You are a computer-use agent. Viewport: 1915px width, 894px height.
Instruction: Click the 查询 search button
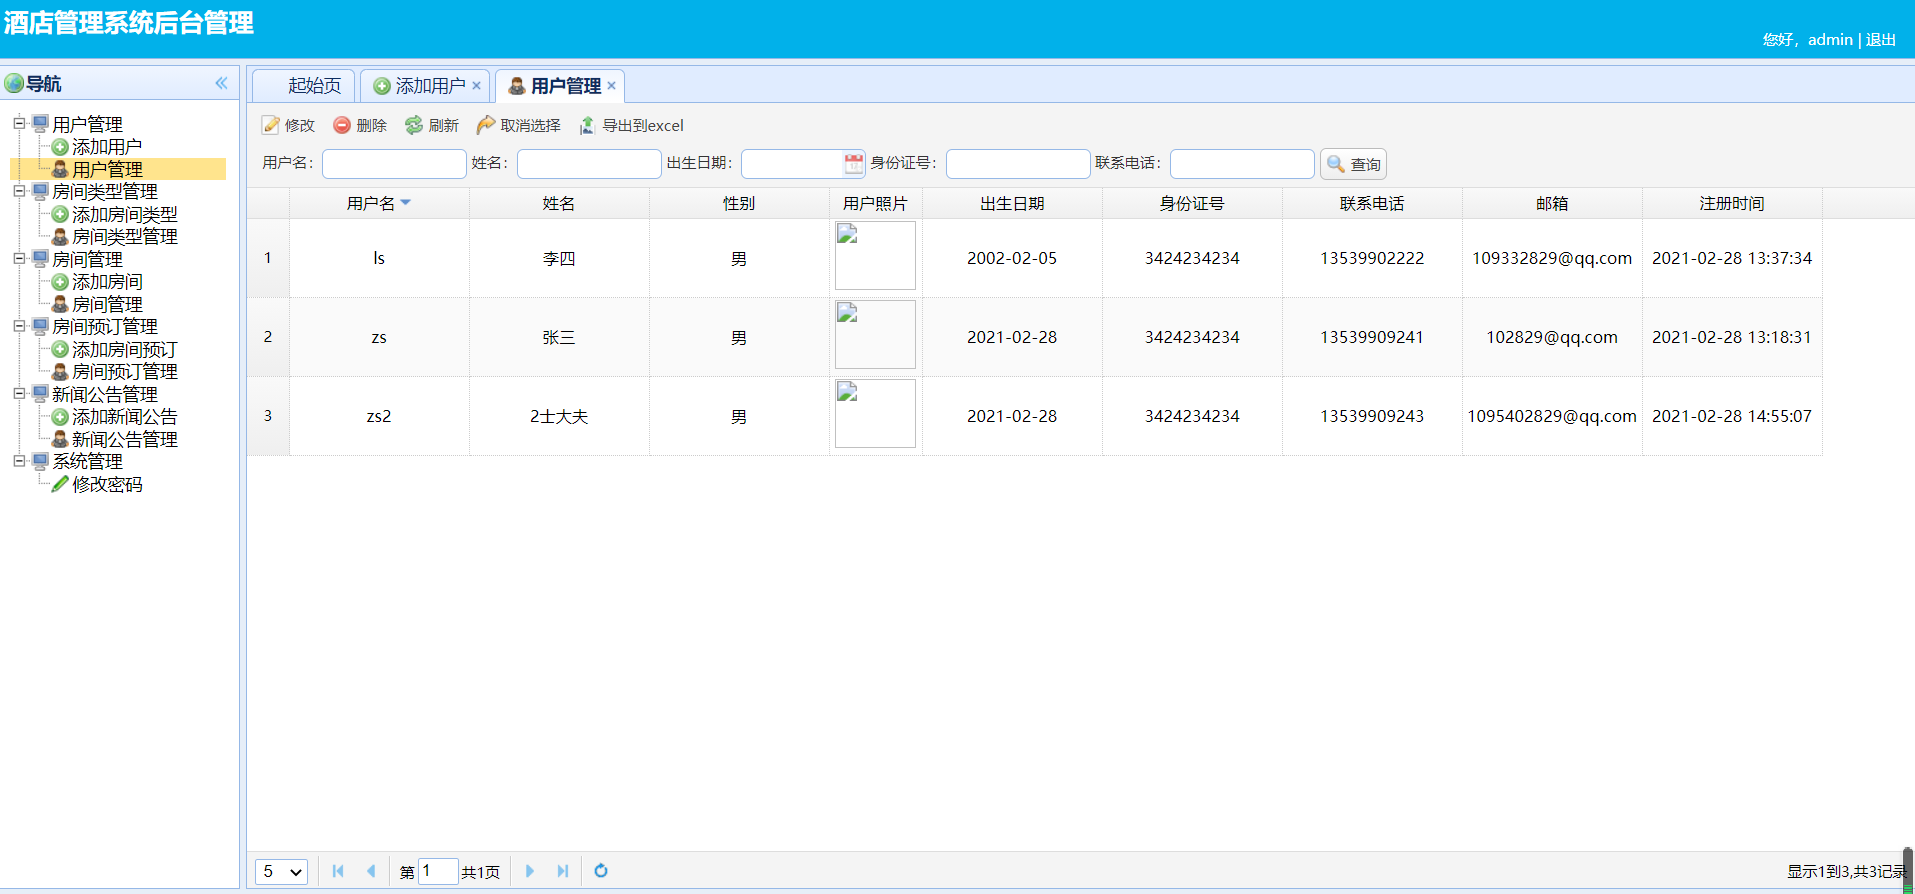1354,164
